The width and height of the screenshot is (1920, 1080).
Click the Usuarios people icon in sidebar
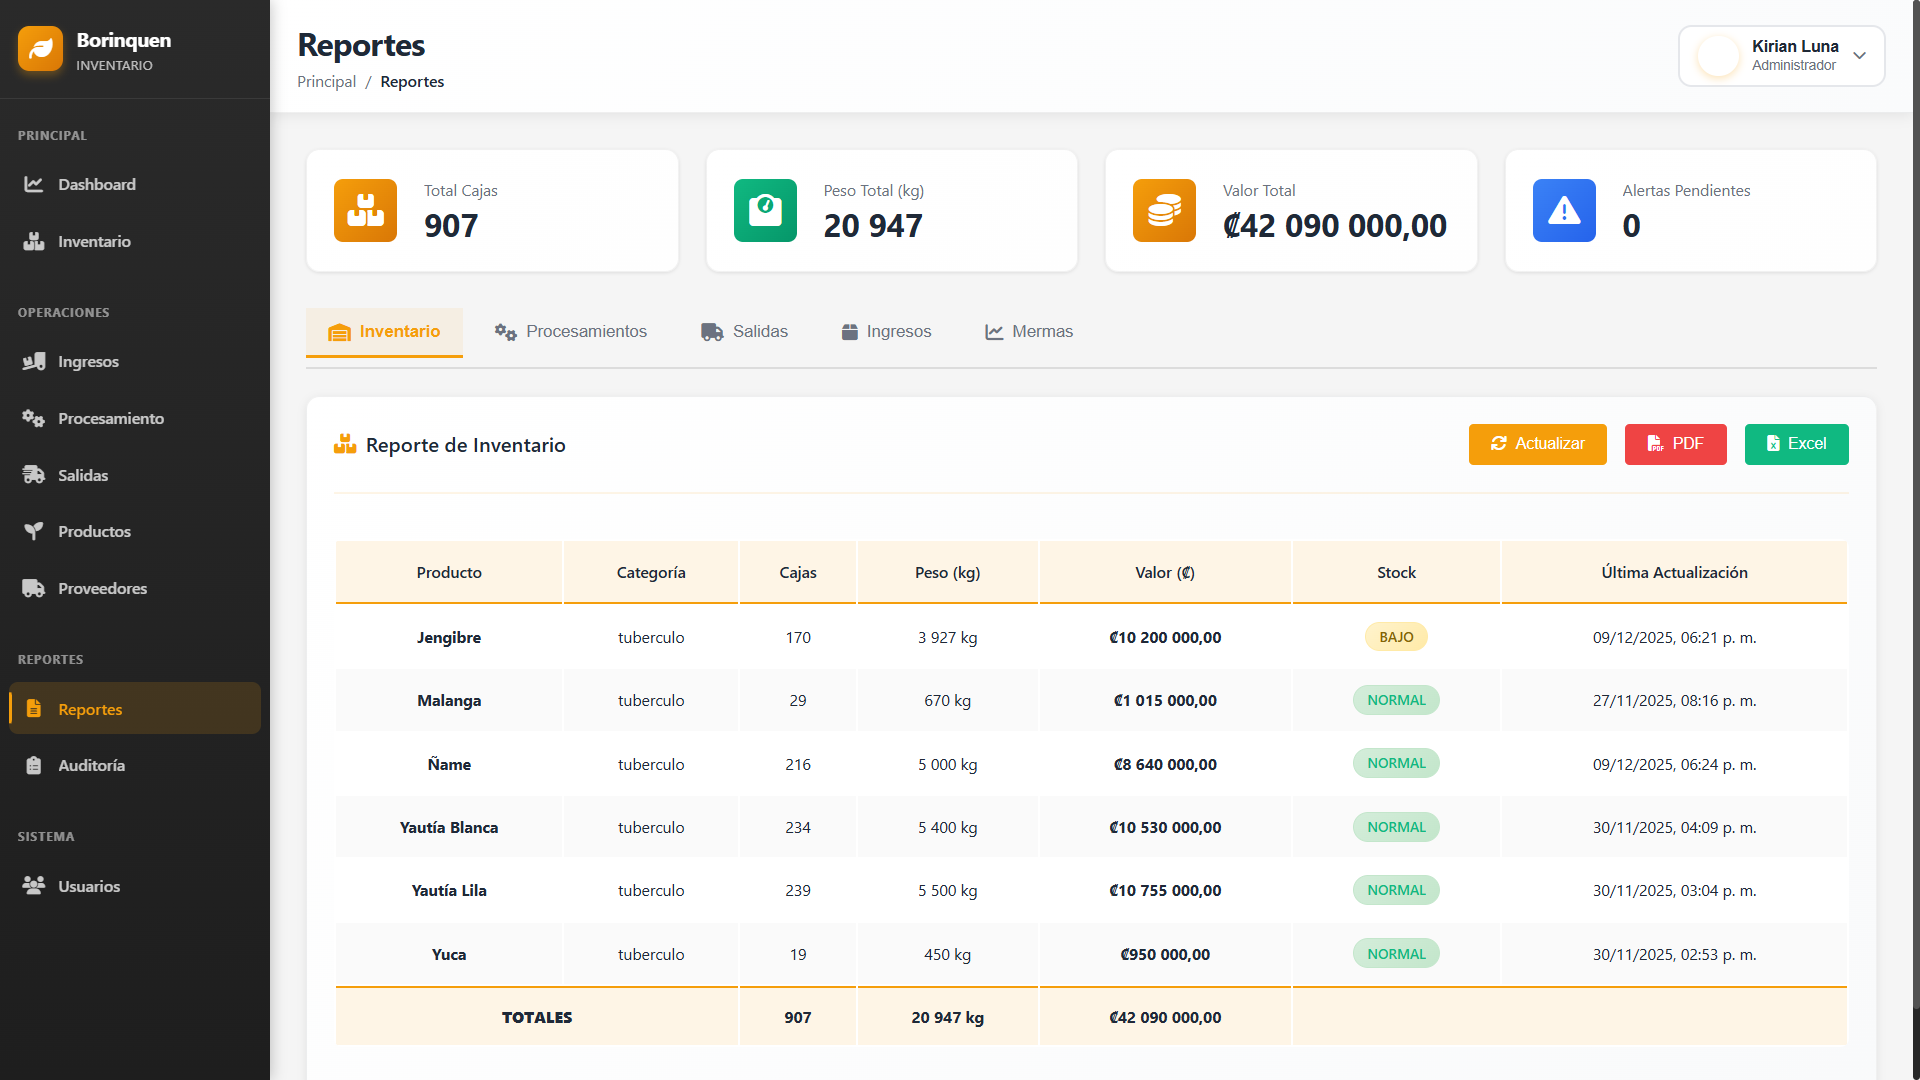pyautogui.click(x=34, y=886)
